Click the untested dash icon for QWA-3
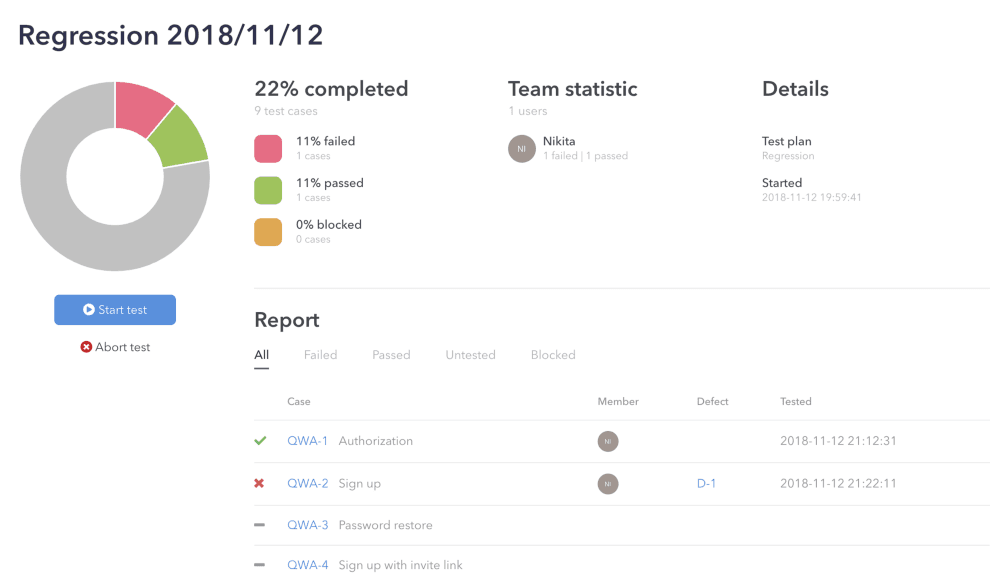This screenshot has width=1000, height=581. click(260, 525)
